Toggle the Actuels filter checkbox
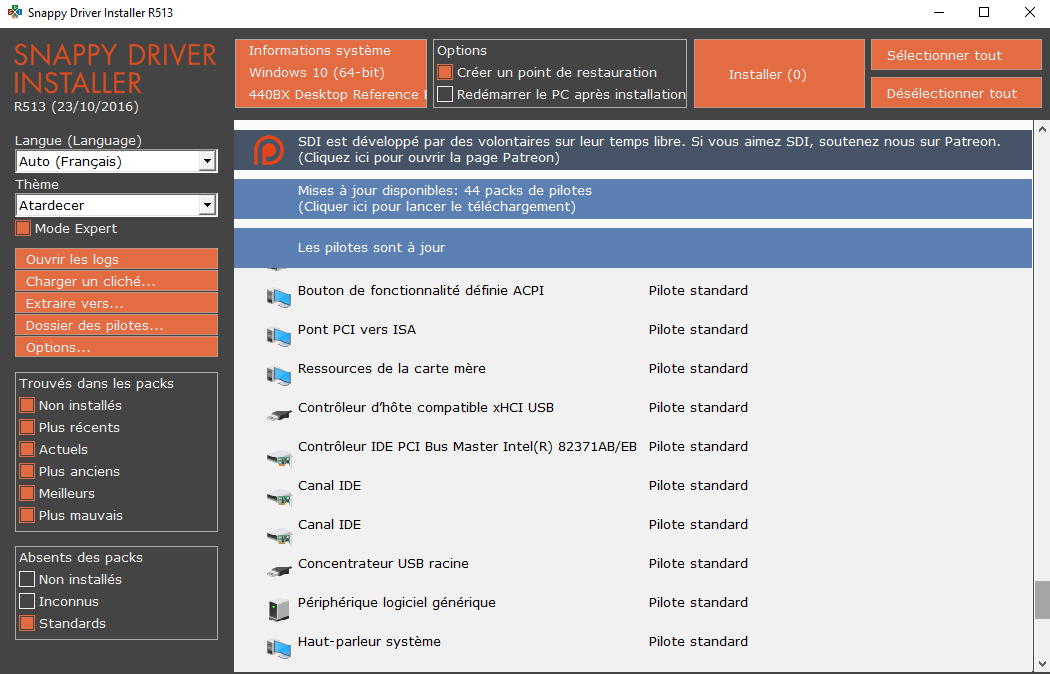The width and height of the screenshot is (1050, 674). click(x=27, y=449)
